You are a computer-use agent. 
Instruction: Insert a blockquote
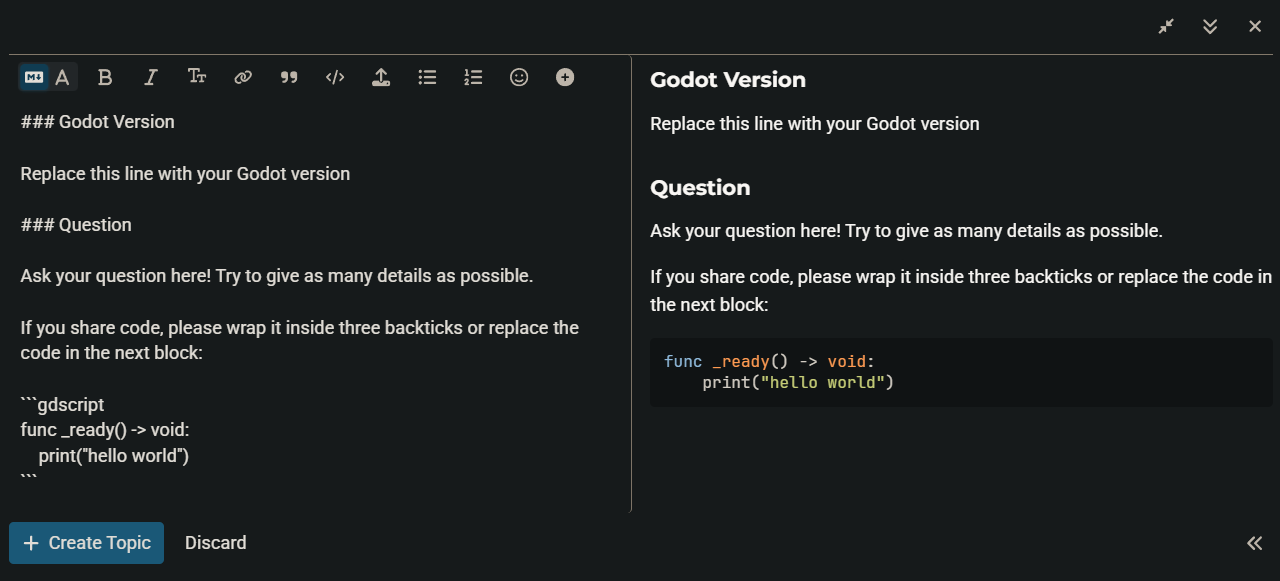point(289,77)
